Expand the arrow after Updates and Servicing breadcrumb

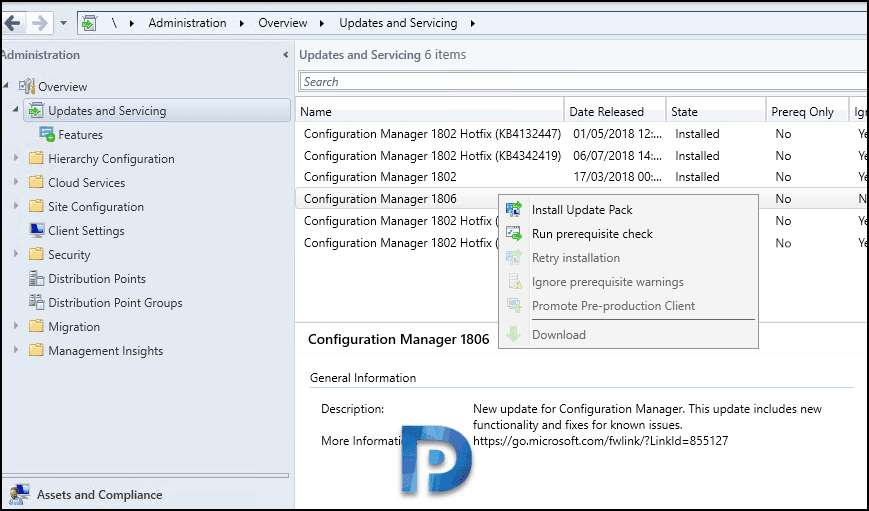click(x=472, y=23)
